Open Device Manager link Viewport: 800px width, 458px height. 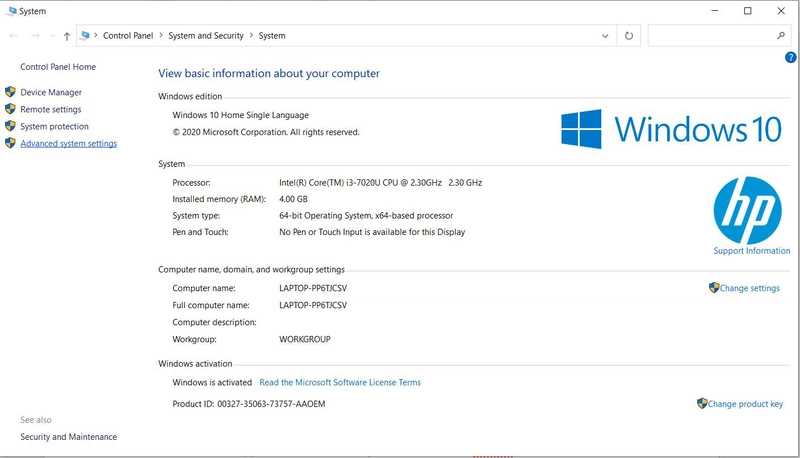pyautogui.click(x=51, y=92)
